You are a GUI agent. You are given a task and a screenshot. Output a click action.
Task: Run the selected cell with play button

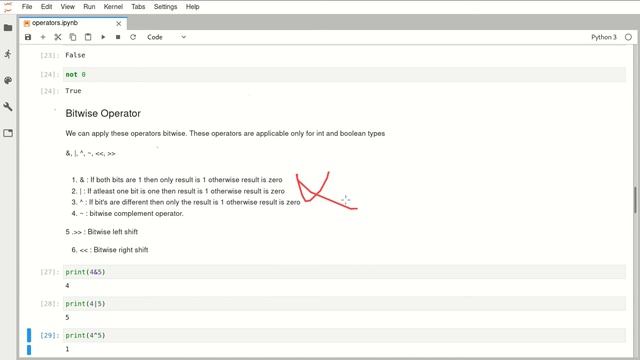[103, 37]
